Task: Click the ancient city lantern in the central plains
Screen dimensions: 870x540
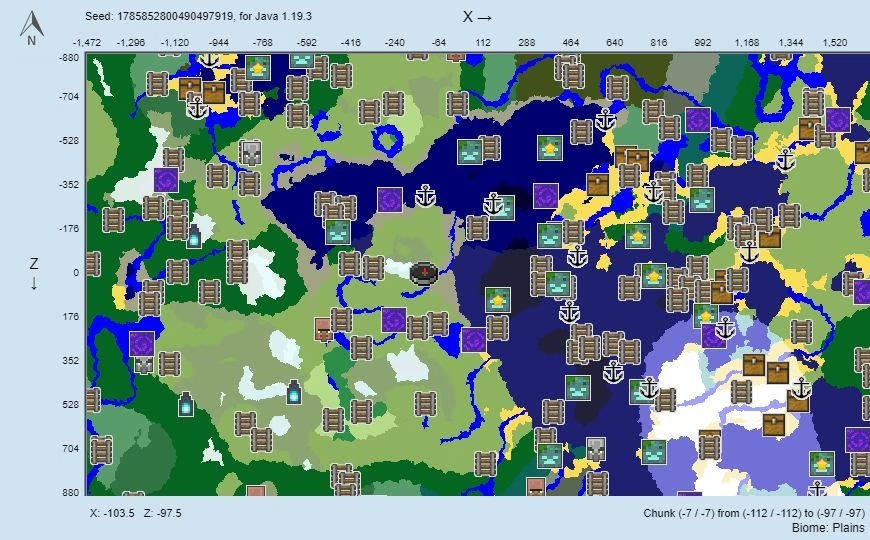Action: click(294, 392)
